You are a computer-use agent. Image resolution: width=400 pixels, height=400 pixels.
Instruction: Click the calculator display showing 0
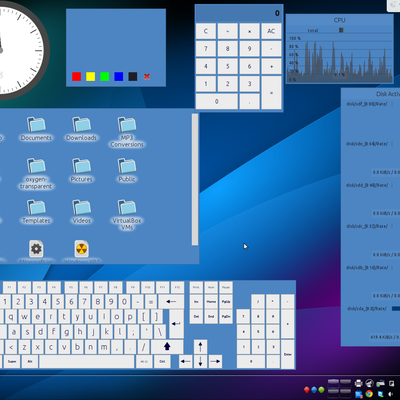point(239,13)
